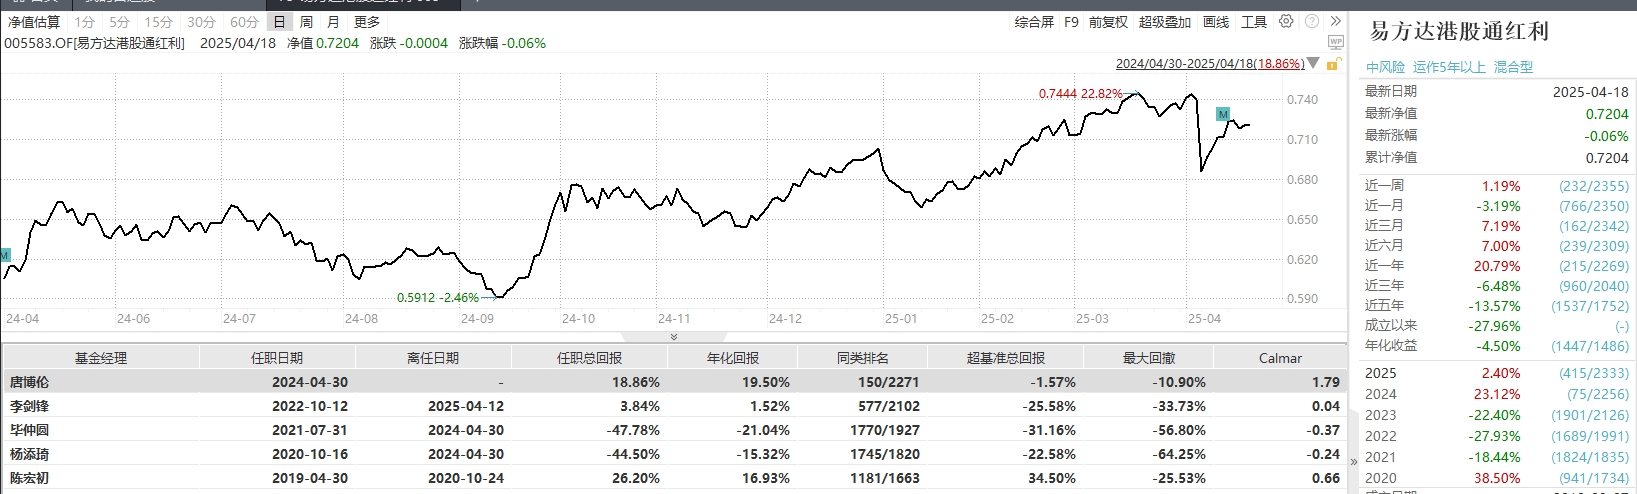This screenshot has height=494, width=1637.
Task: Collapse the manager table with chevron divider
Action: coord(673,337)
